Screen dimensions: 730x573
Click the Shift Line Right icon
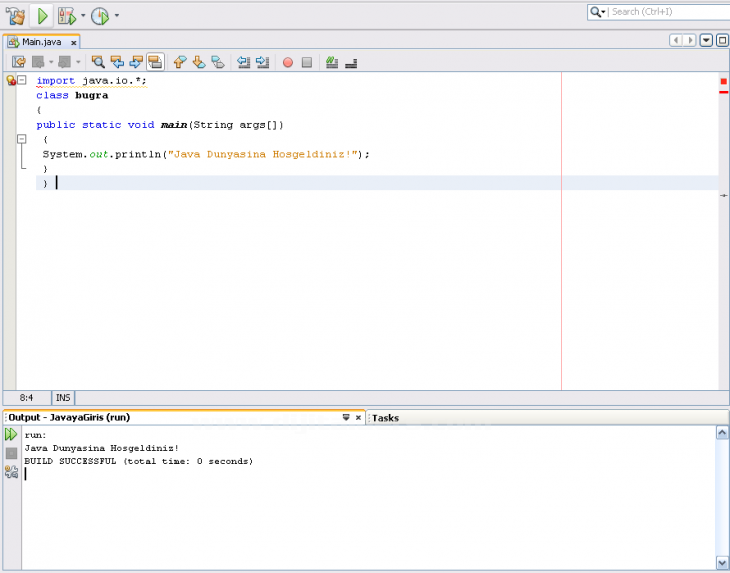[x=263, y=62]
